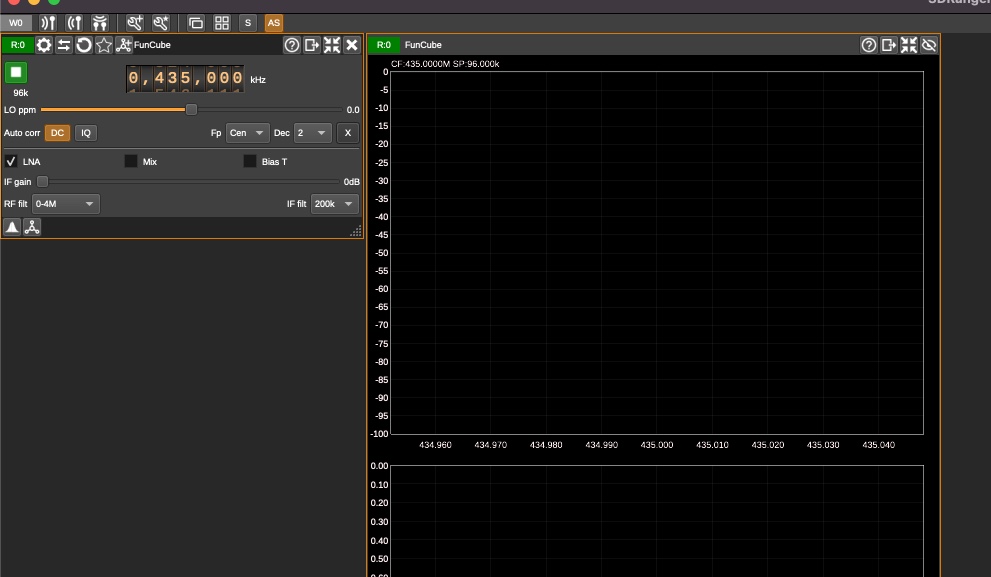Reload the device with the circular arrow
The width and height of the screenshot is (991, 577).
tap(83, 45)
